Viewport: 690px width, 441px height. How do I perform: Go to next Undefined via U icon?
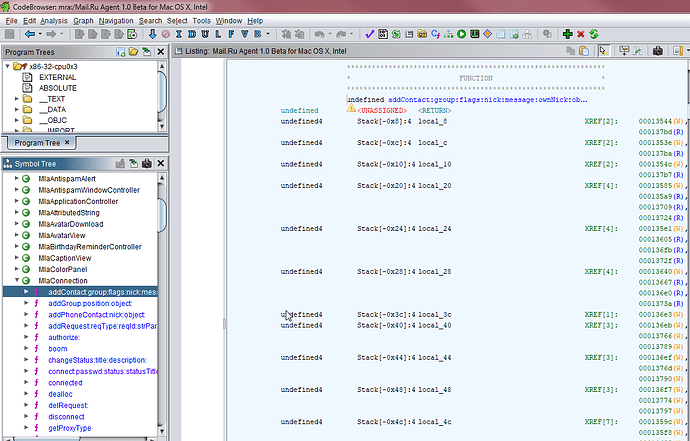[x=205, y=34]
